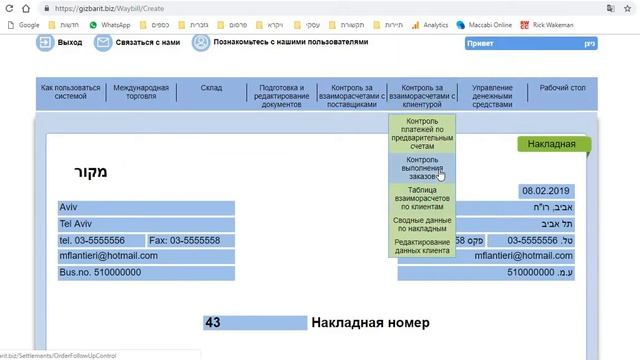Open the Как пользоваться системой menu

click(x=70, y=92)
